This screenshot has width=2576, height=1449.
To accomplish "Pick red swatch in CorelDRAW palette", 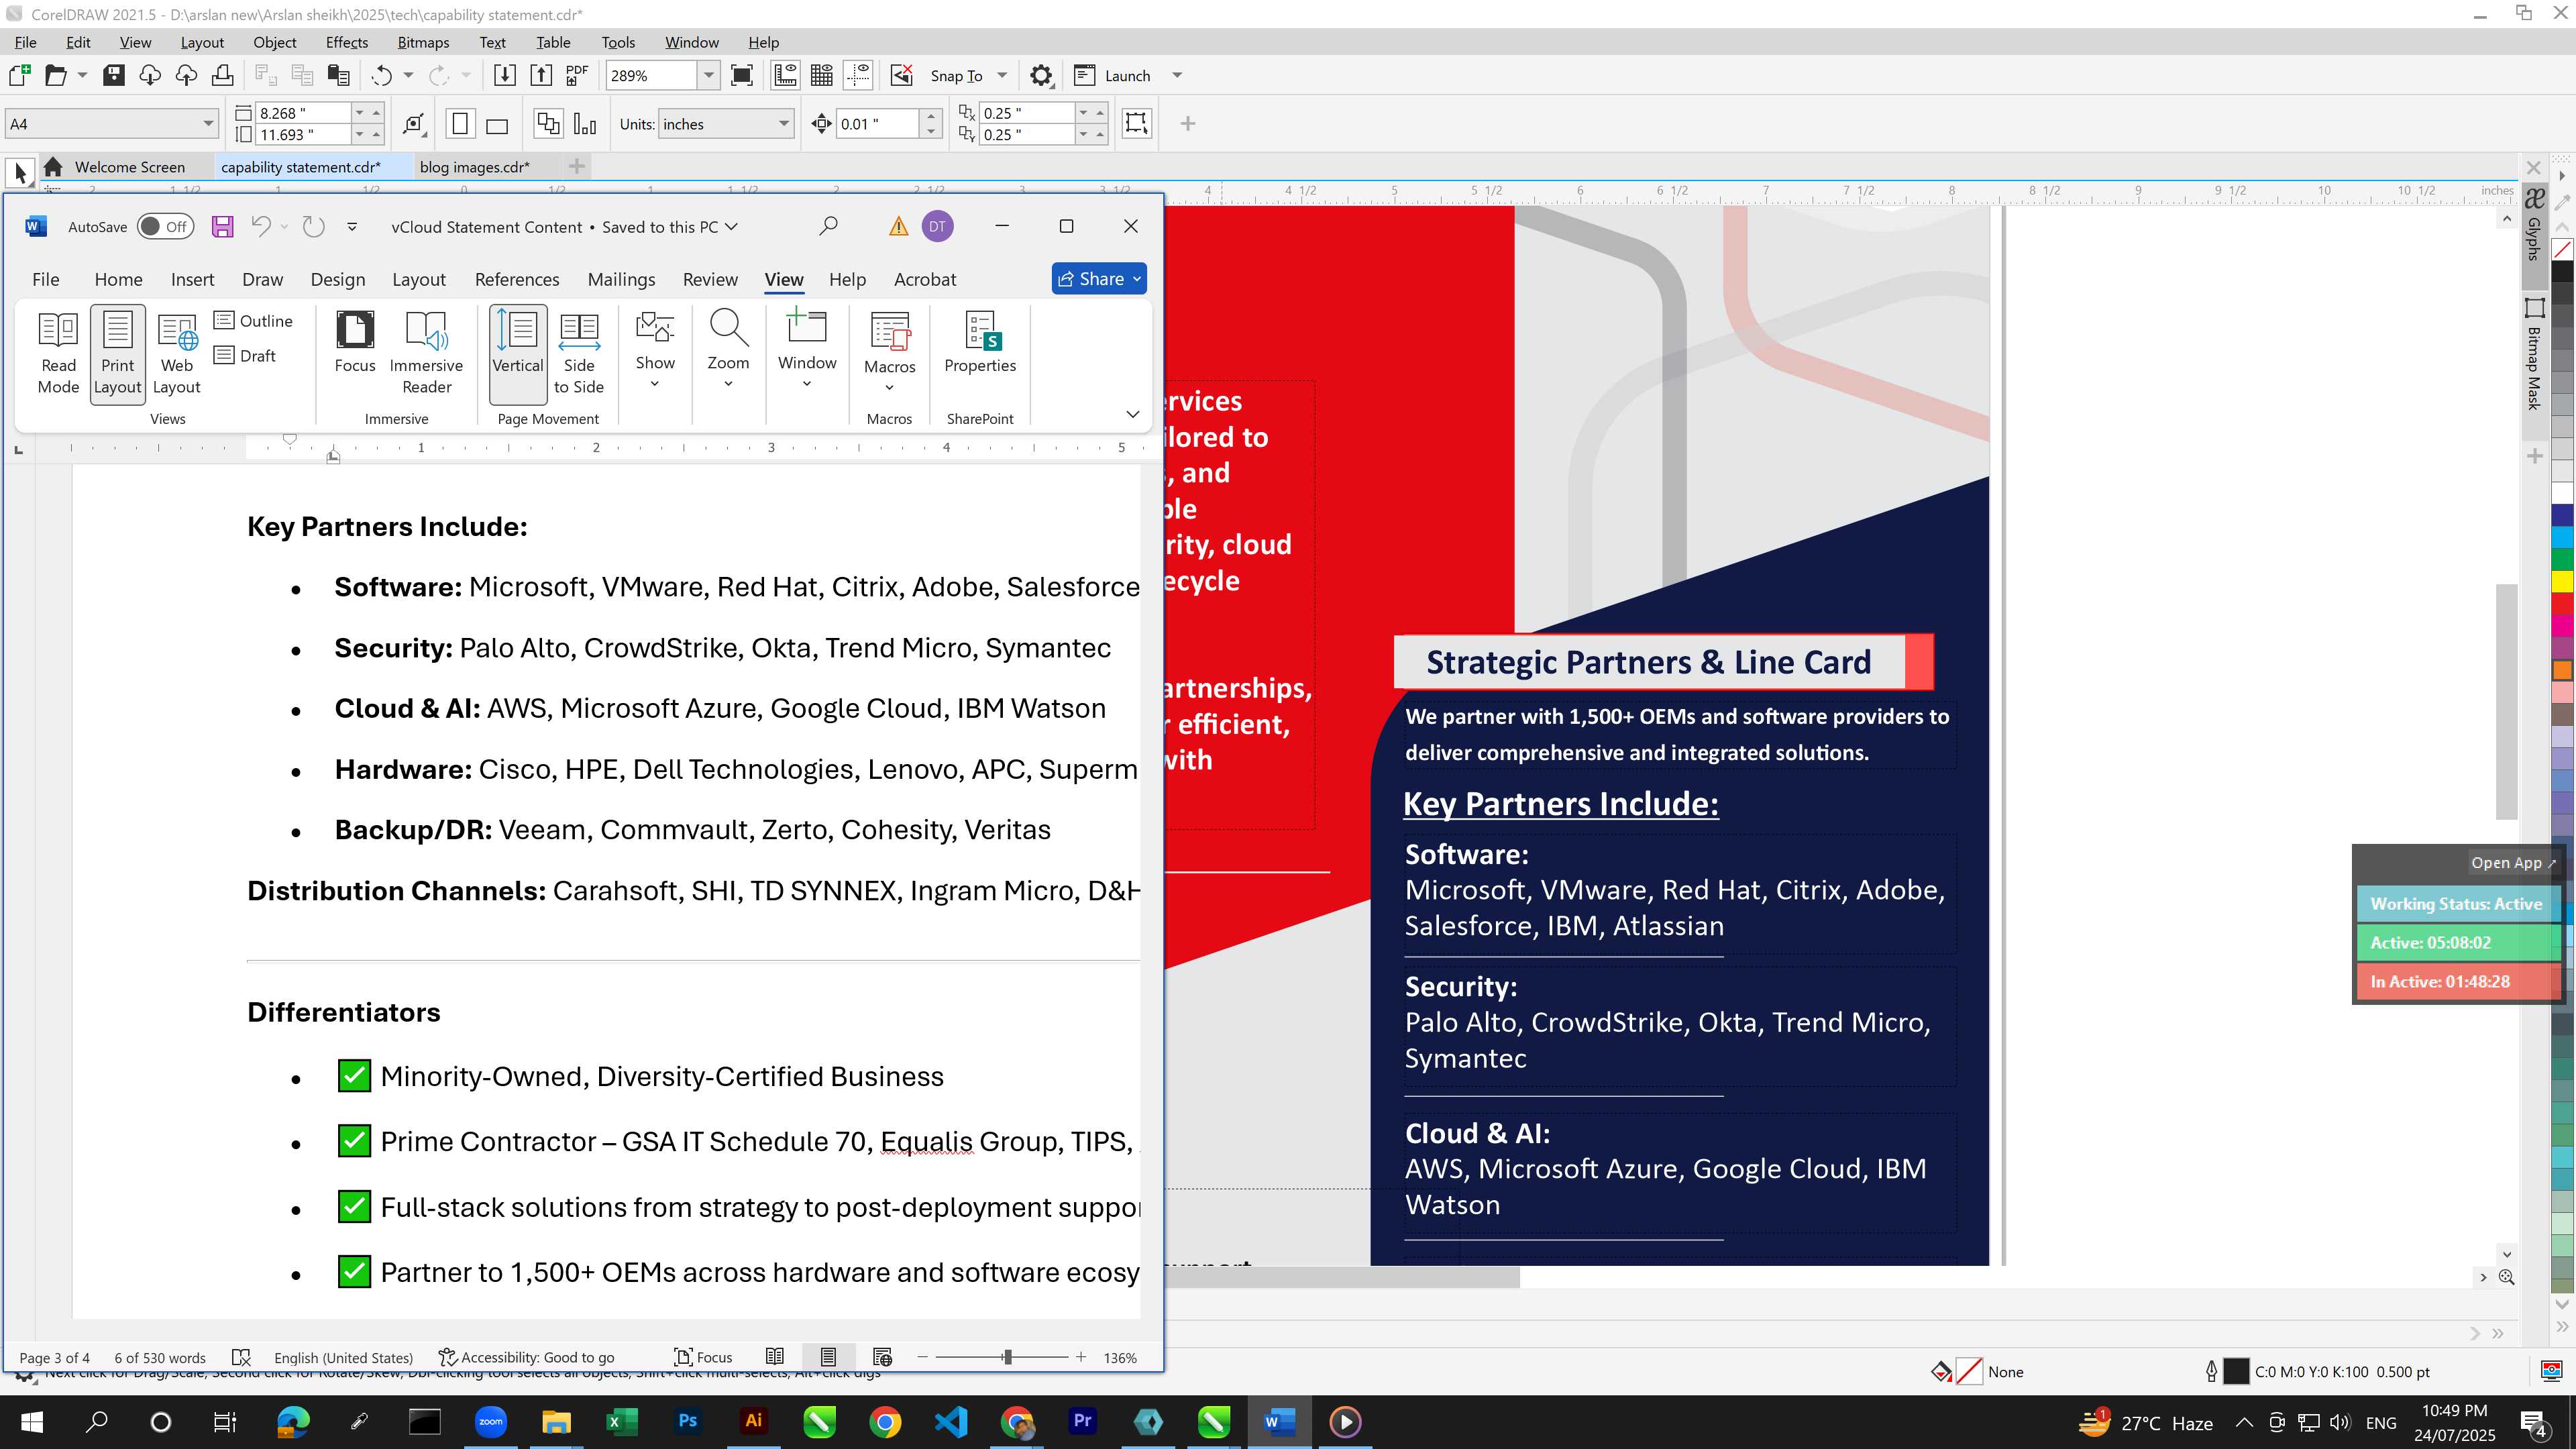I will coord(2562,603).
